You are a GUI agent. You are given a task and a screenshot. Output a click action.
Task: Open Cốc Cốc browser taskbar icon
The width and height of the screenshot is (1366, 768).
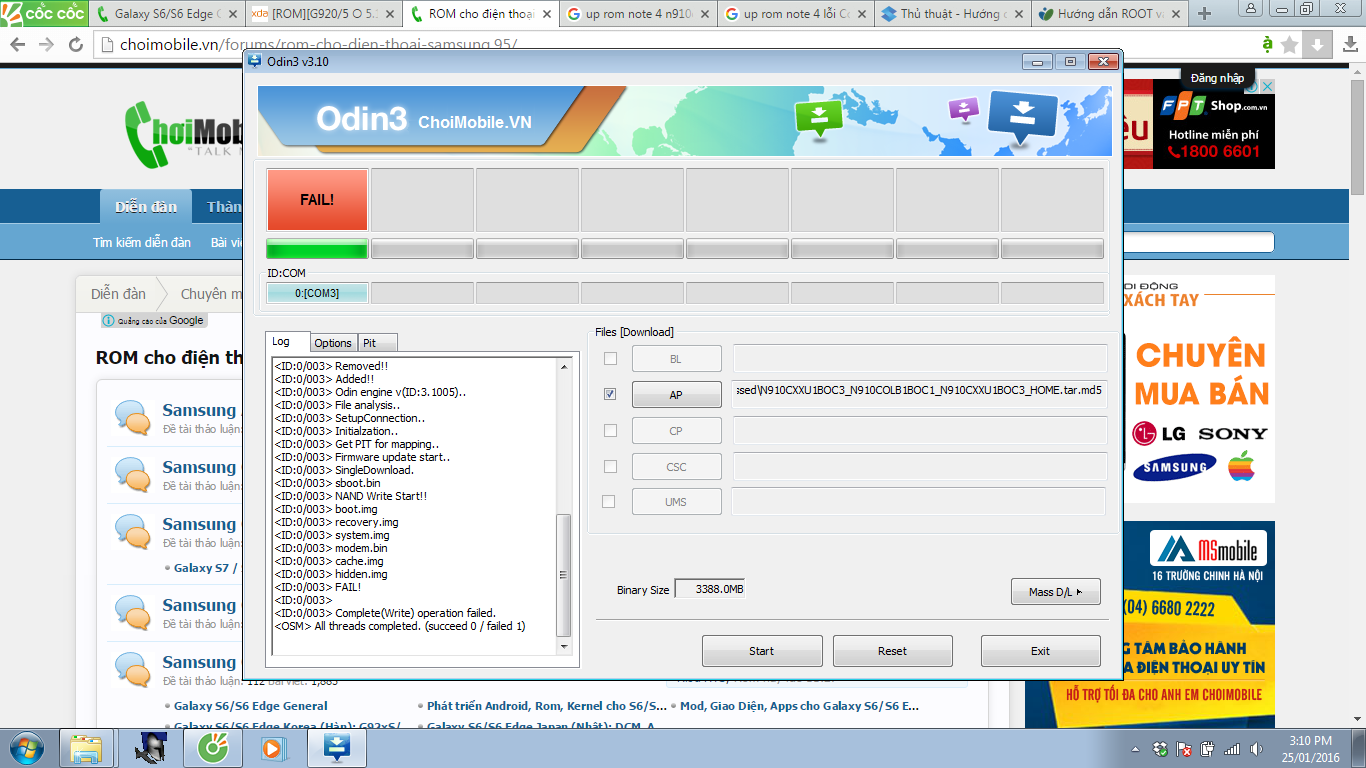tap(213, 748)
